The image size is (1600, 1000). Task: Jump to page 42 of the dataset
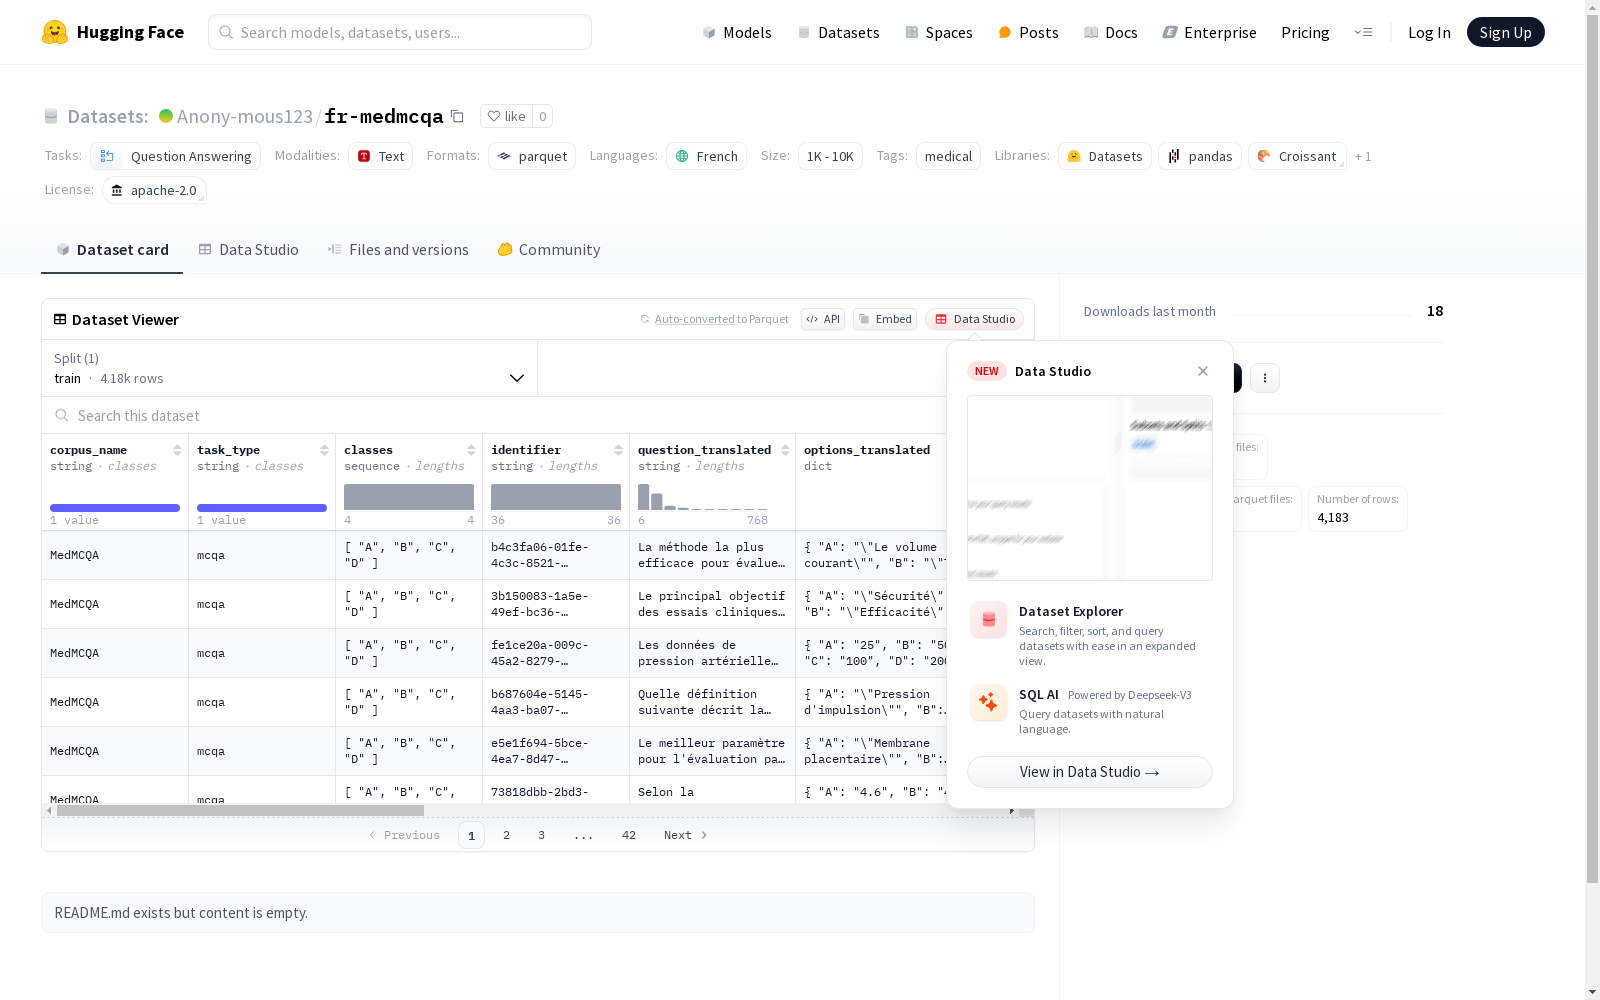629,835
